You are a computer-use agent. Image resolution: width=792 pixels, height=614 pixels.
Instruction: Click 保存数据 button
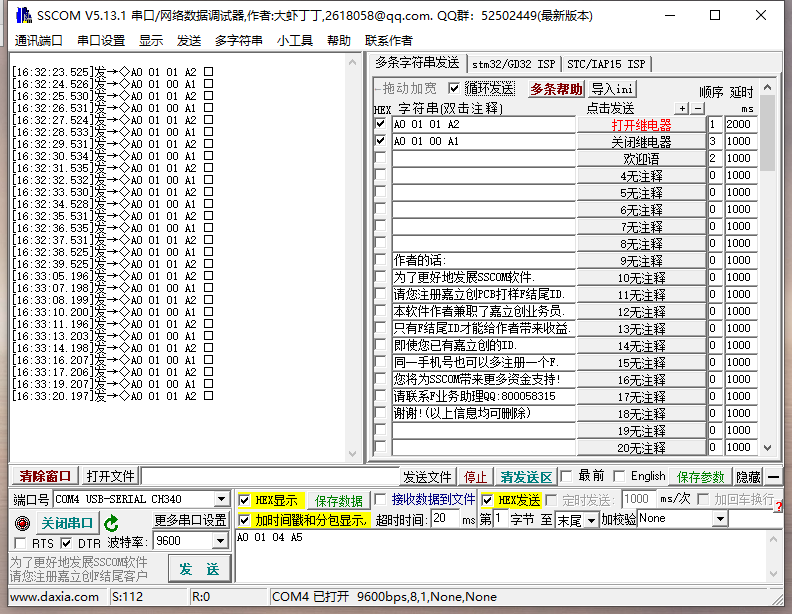point(338,500)
